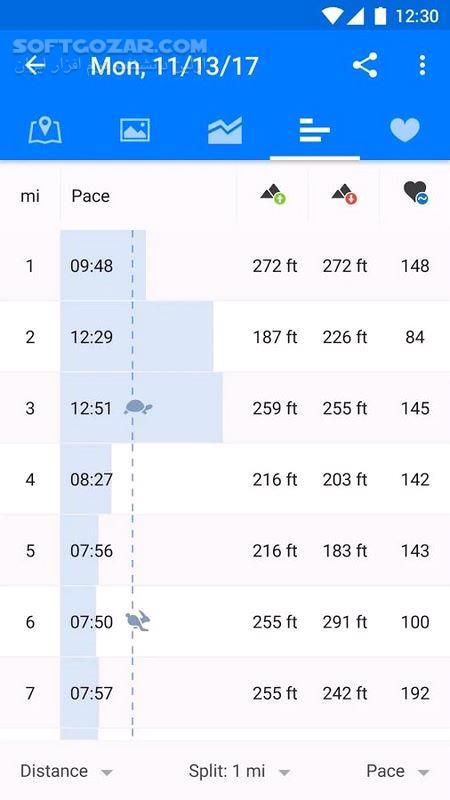Image resolution: width=450 pixels, height=800 pixels.
Task: Tap the elevation gain column icon
Action: coord(273,194)
